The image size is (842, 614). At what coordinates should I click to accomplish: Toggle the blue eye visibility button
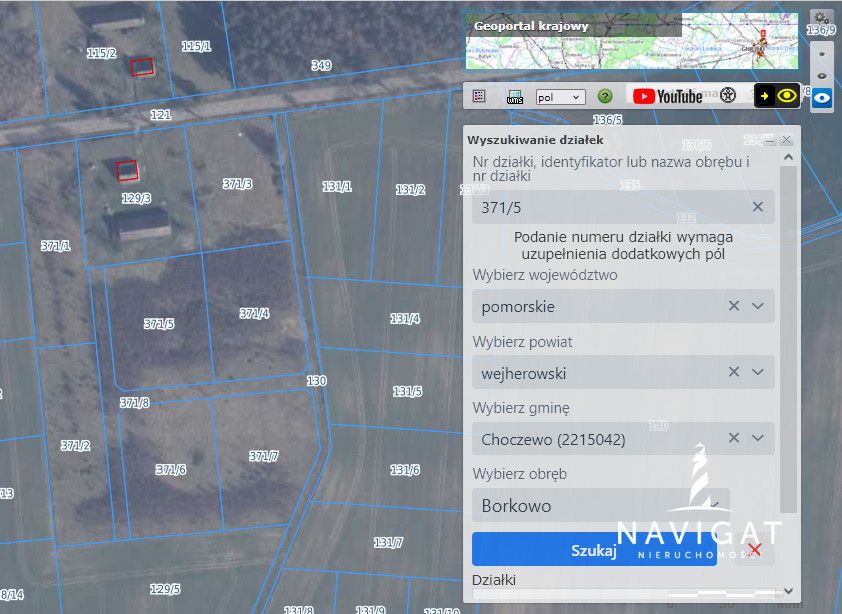click(821, 98)
